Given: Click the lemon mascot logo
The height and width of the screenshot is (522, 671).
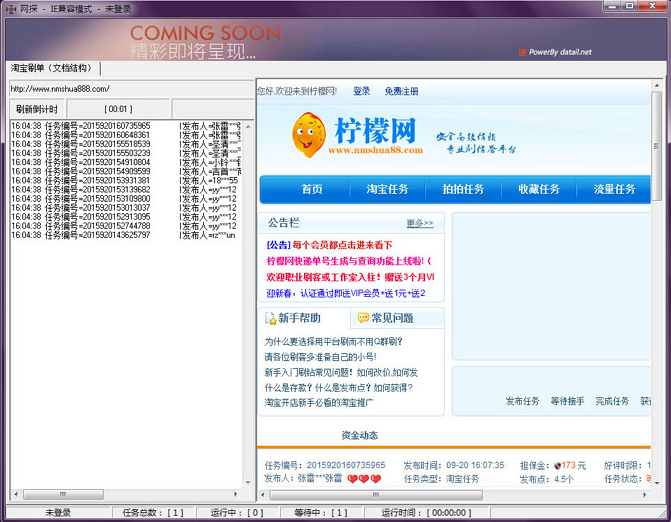Looking at the screenshot, I should [x=309, y=135].
